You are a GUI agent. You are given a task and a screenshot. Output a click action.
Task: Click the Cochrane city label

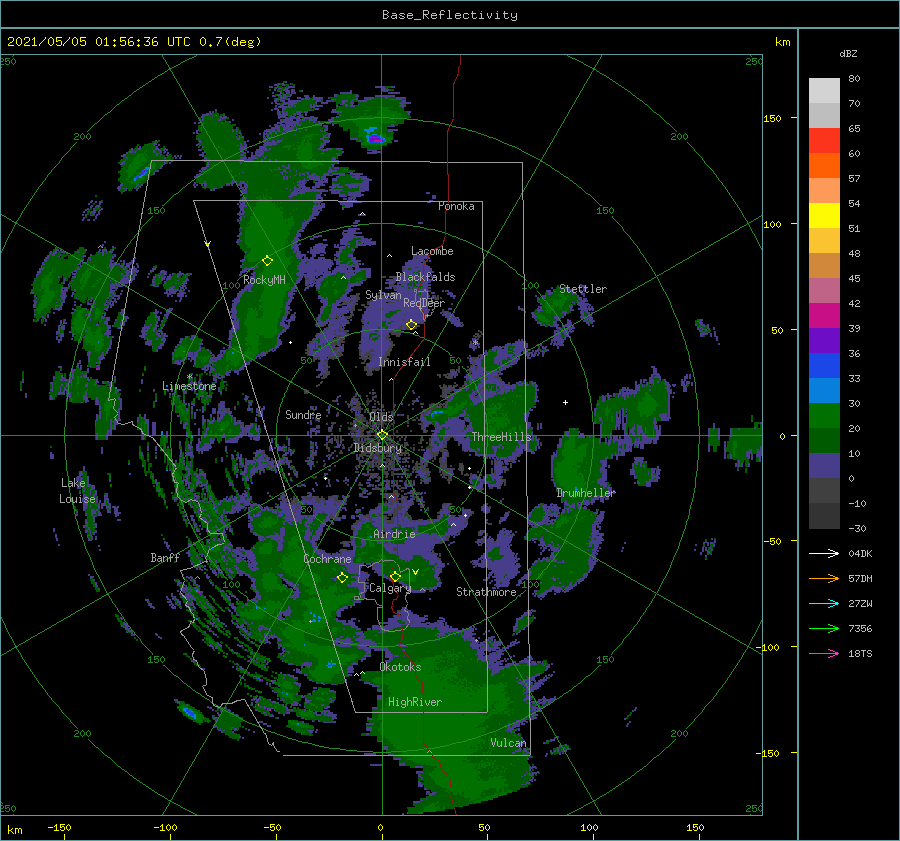point(327,559)
